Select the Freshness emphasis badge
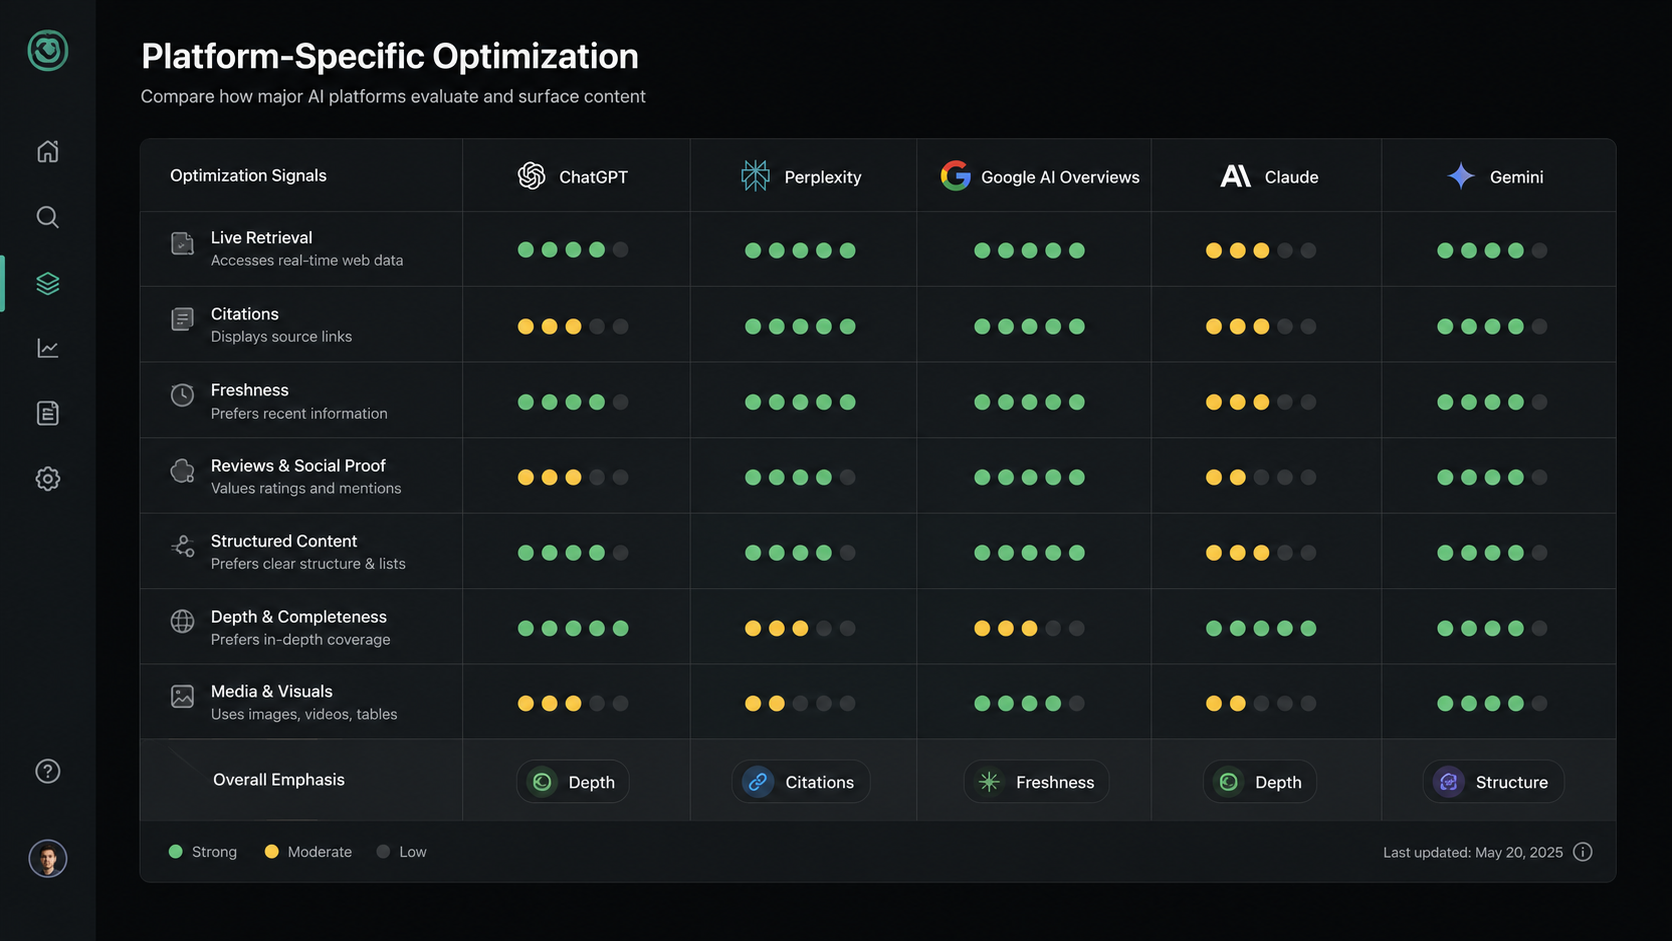 (1037, 782)
